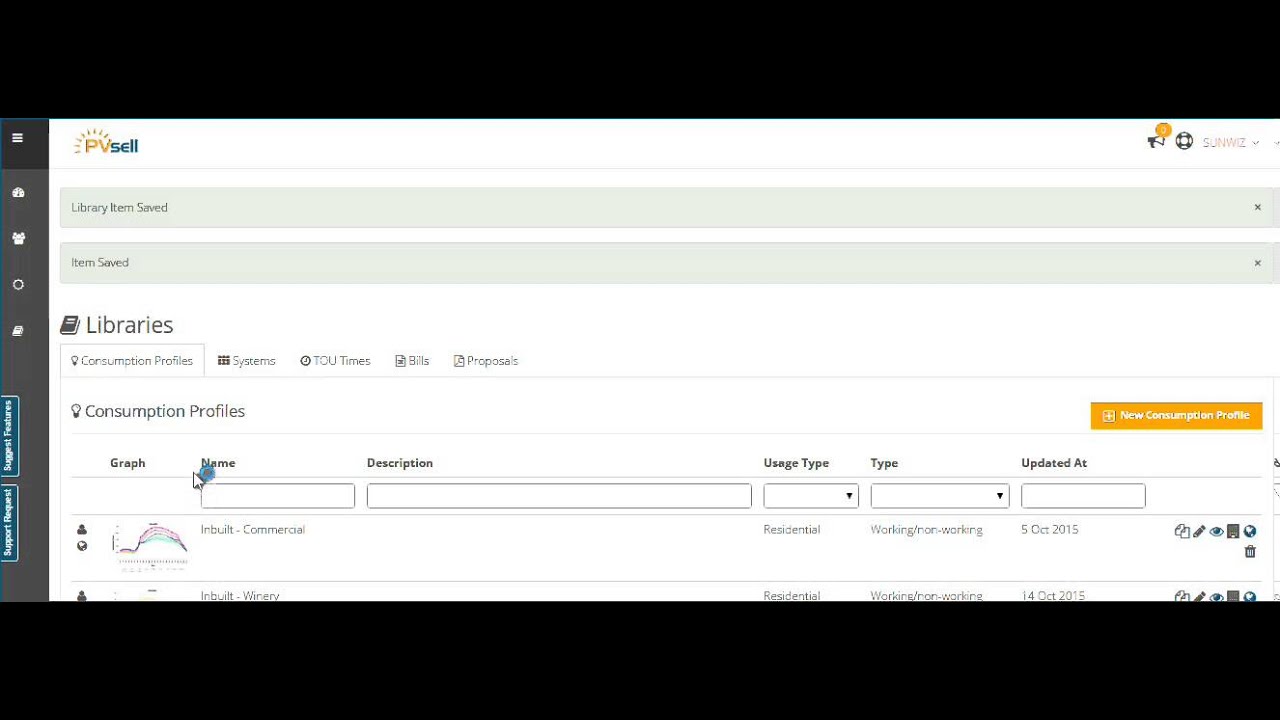The width and height of the screenshot is (1280, 720).
Task: Sort by the Type column header
Action: pos(884,463)
